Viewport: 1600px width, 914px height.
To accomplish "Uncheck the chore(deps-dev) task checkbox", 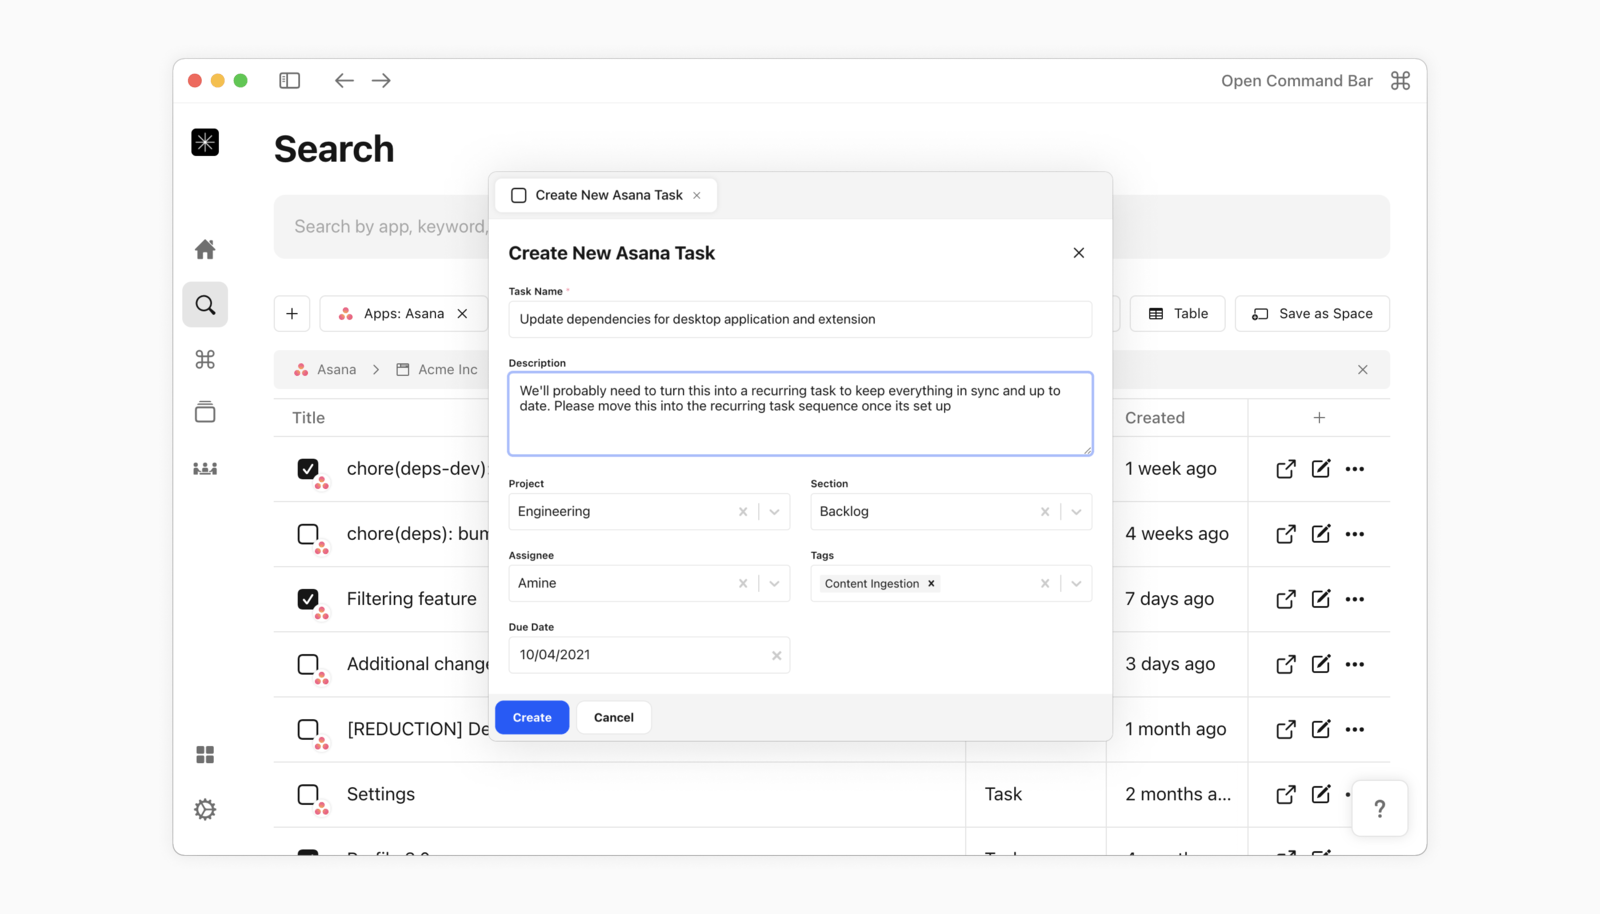I will (308, 468).
